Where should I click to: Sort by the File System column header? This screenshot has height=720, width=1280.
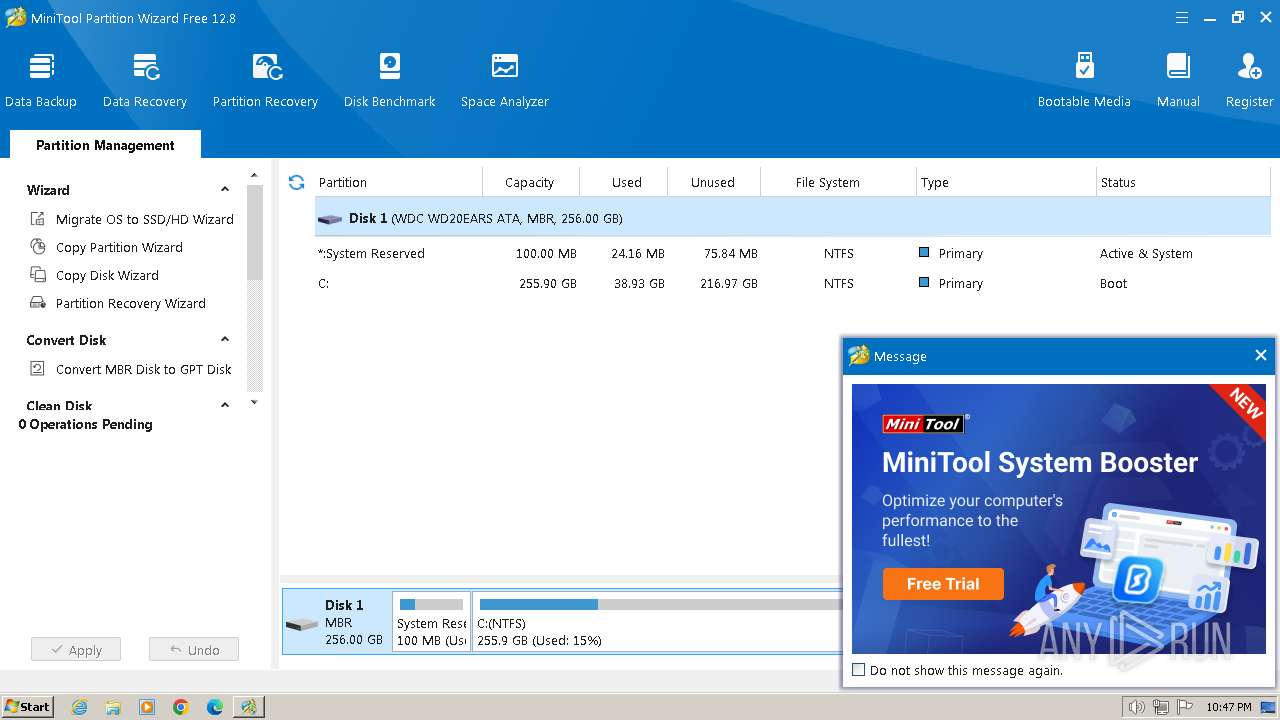tap(838, 182)
